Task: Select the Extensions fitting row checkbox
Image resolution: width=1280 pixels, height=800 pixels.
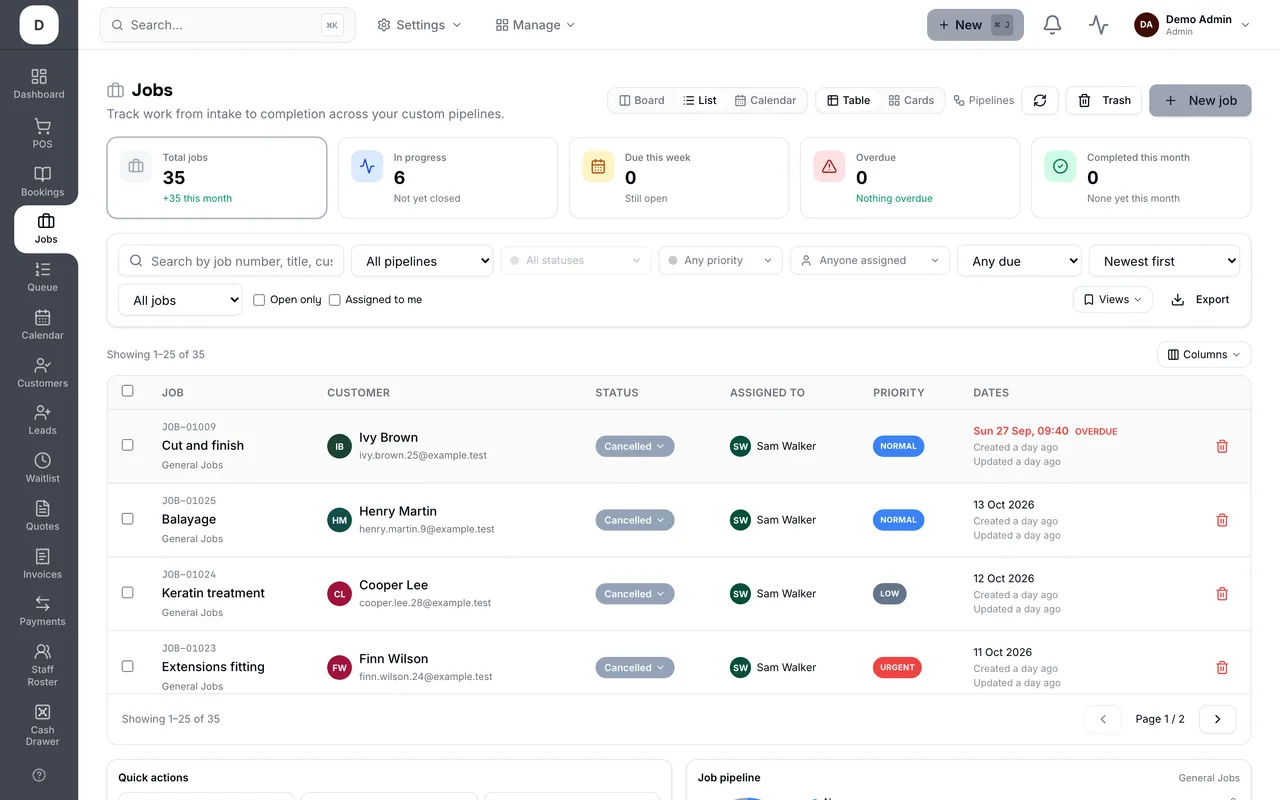Action: 127,666
